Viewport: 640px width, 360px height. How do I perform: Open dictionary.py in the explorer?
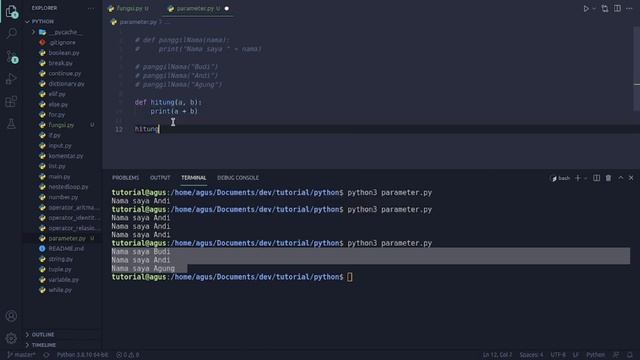(66, 84)
